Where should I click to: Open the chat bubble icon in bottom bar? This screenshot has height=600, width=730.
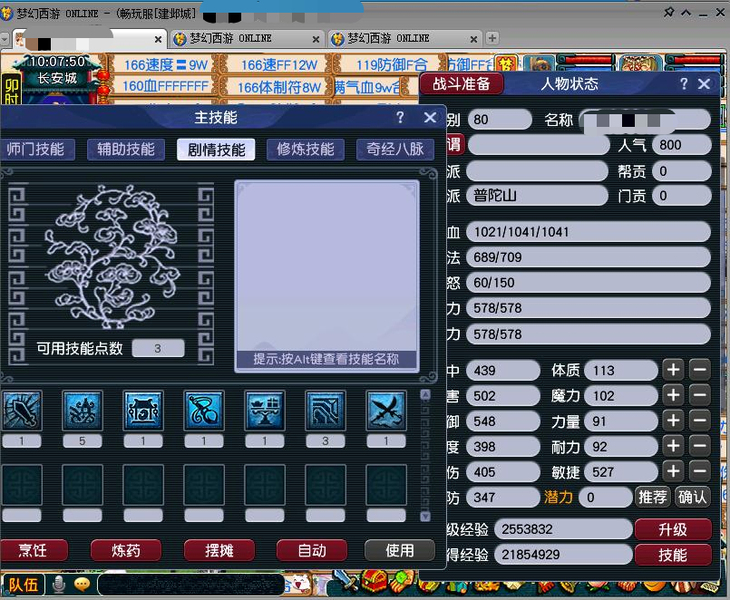pos(82,584)
